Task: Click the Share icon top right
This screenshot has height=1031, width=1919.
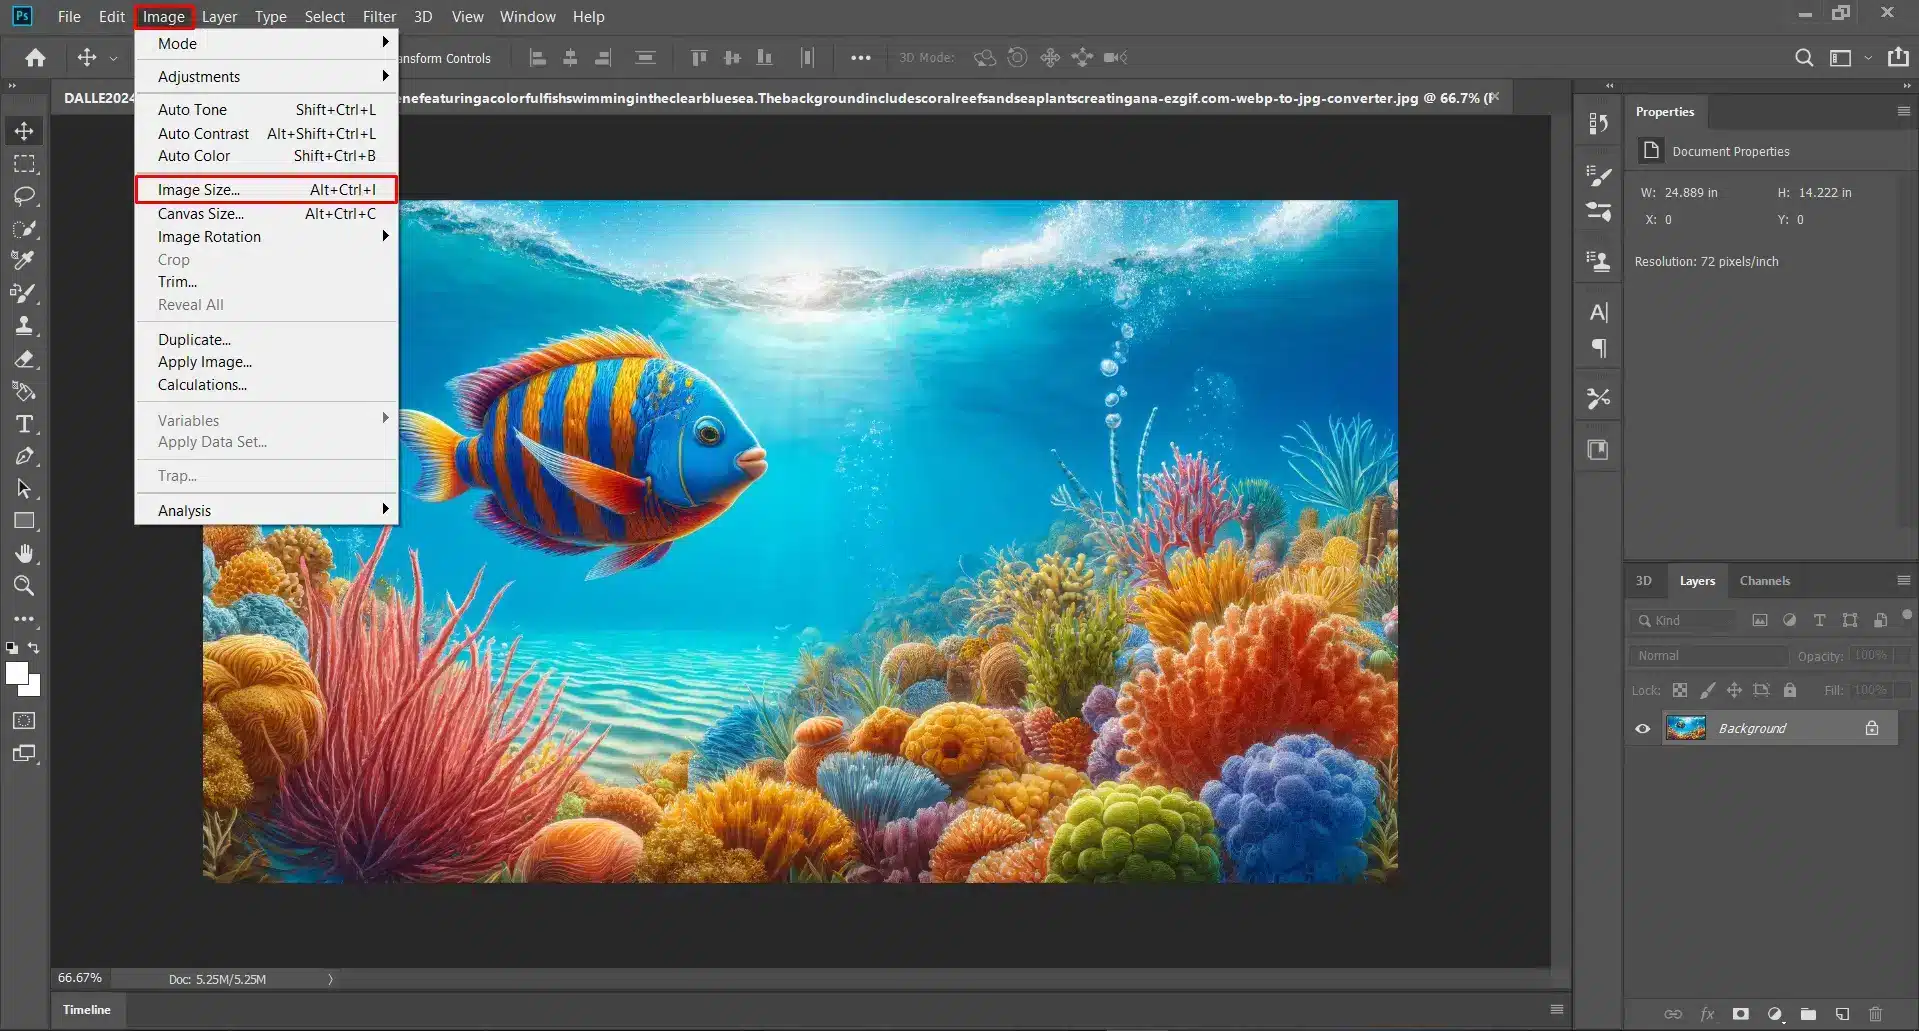Action: [x=1898, y=57]
